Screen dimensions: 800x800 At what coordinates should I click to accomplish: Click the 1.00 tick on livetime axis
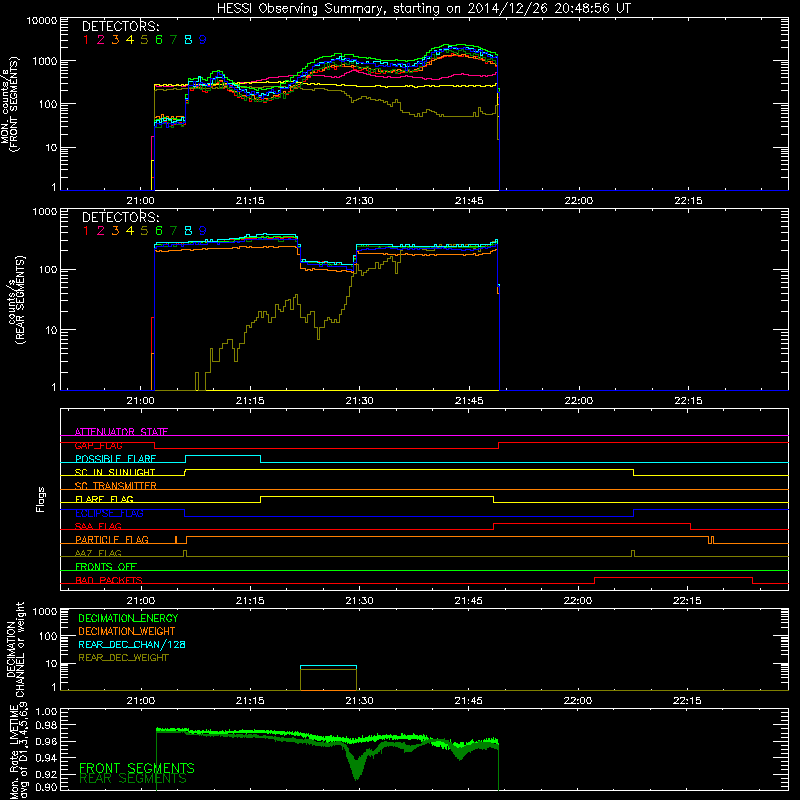tap(46, 712)
